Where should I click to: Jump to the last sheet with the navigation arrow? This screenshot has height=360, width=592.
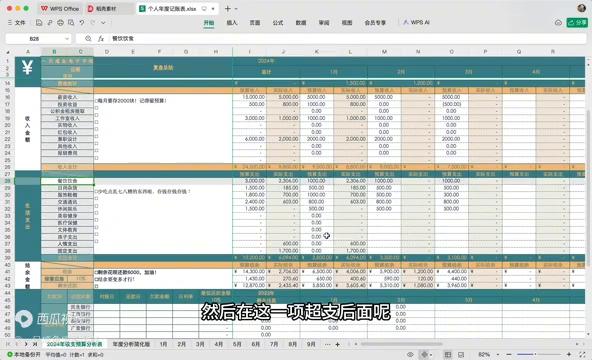tap(35, 344)
